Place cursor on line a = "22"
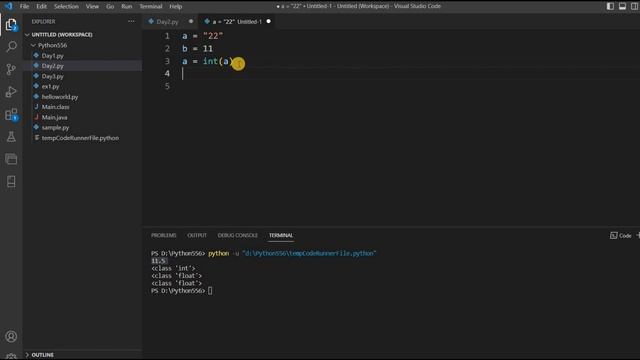Screen dimensions: 640x360 click(x=202, y=36)
